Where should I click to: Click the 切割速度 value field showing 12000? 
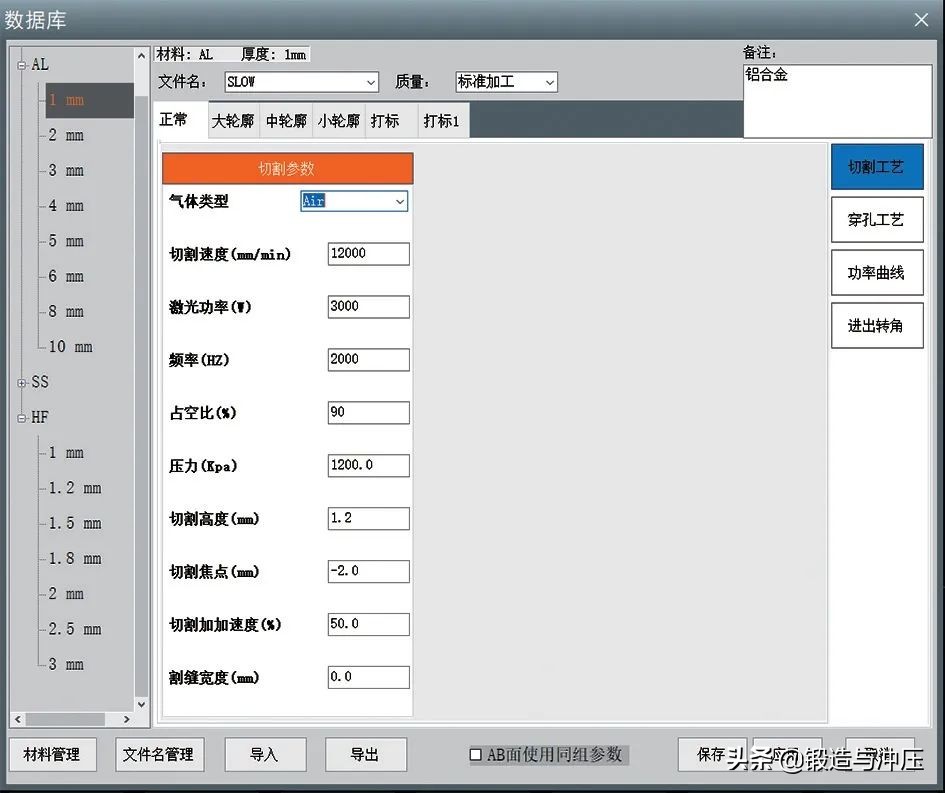(x=367, y=253)
